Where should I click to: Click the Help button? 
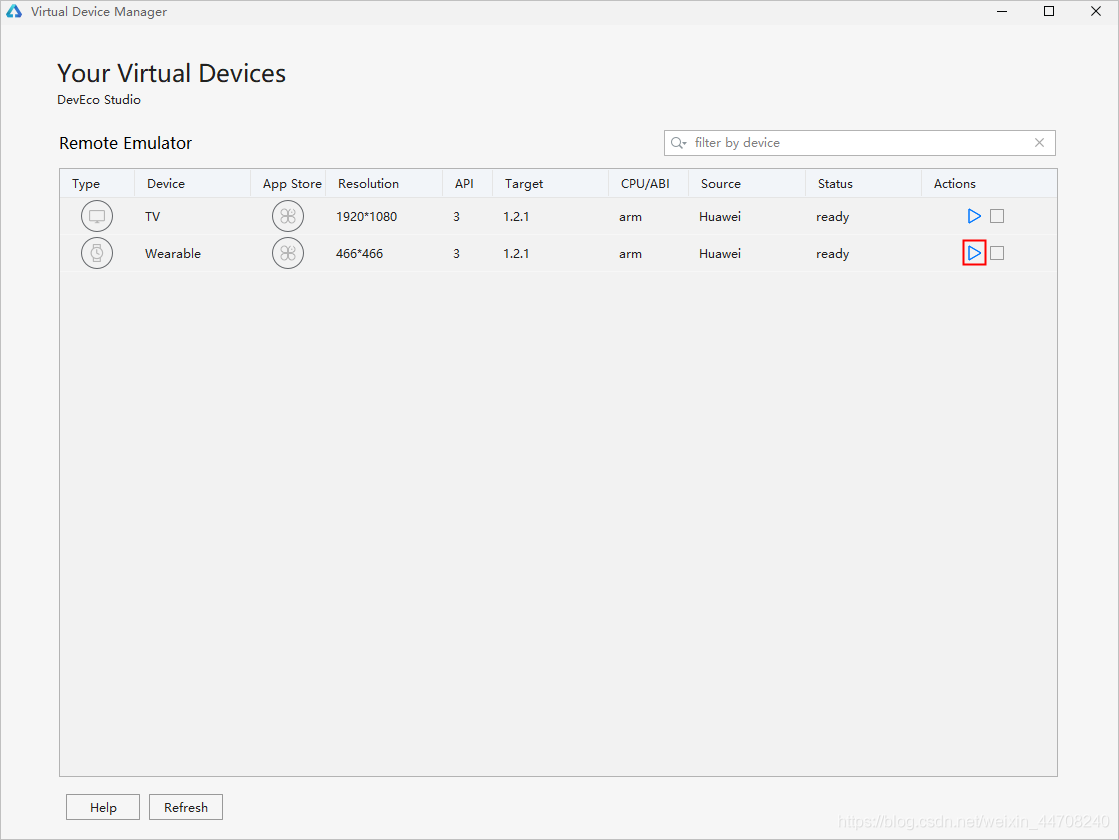tap(103, 807)
